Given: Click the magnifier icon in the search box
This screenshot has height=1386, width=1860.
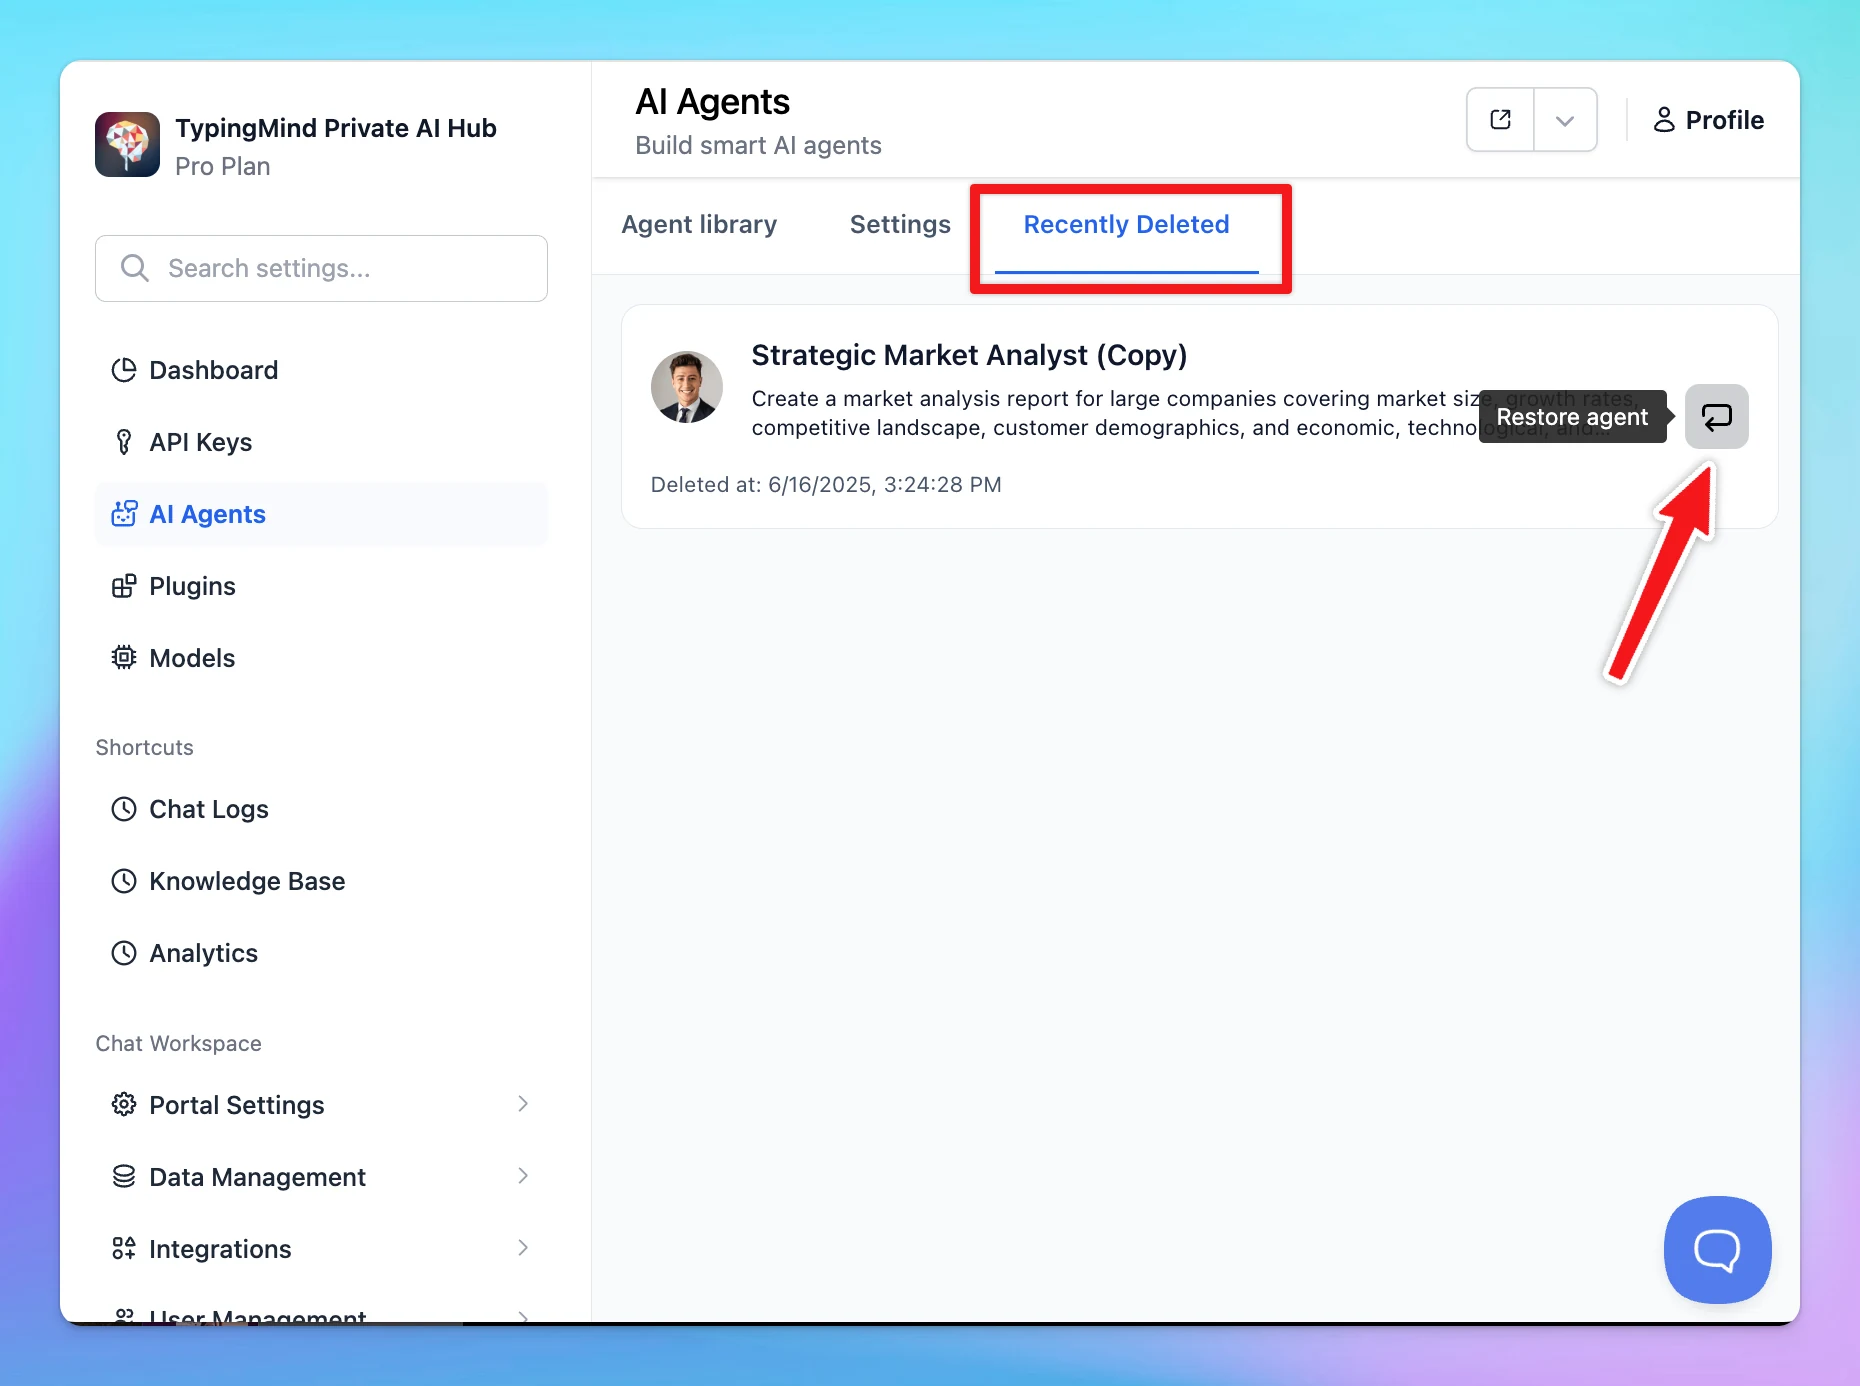Looking at the screenshot, I should [134, 268].
